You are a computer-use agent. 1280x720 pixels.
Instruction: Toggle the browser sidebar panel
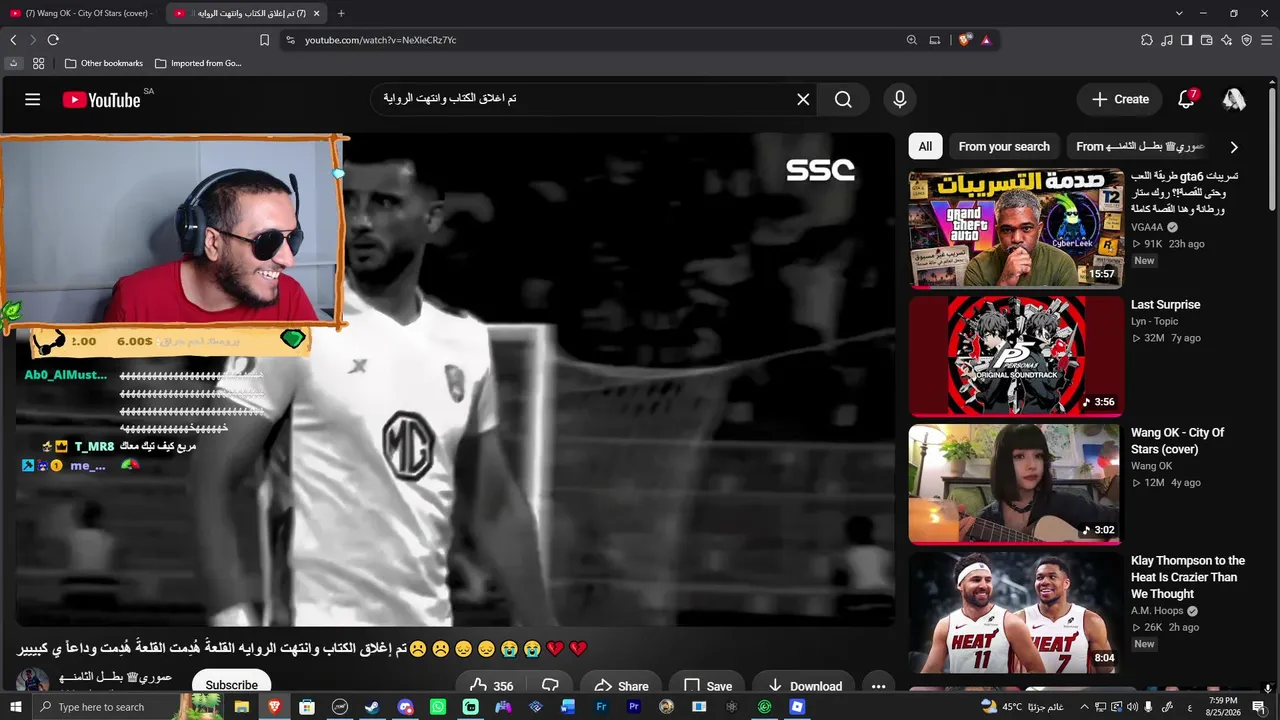1186,40
